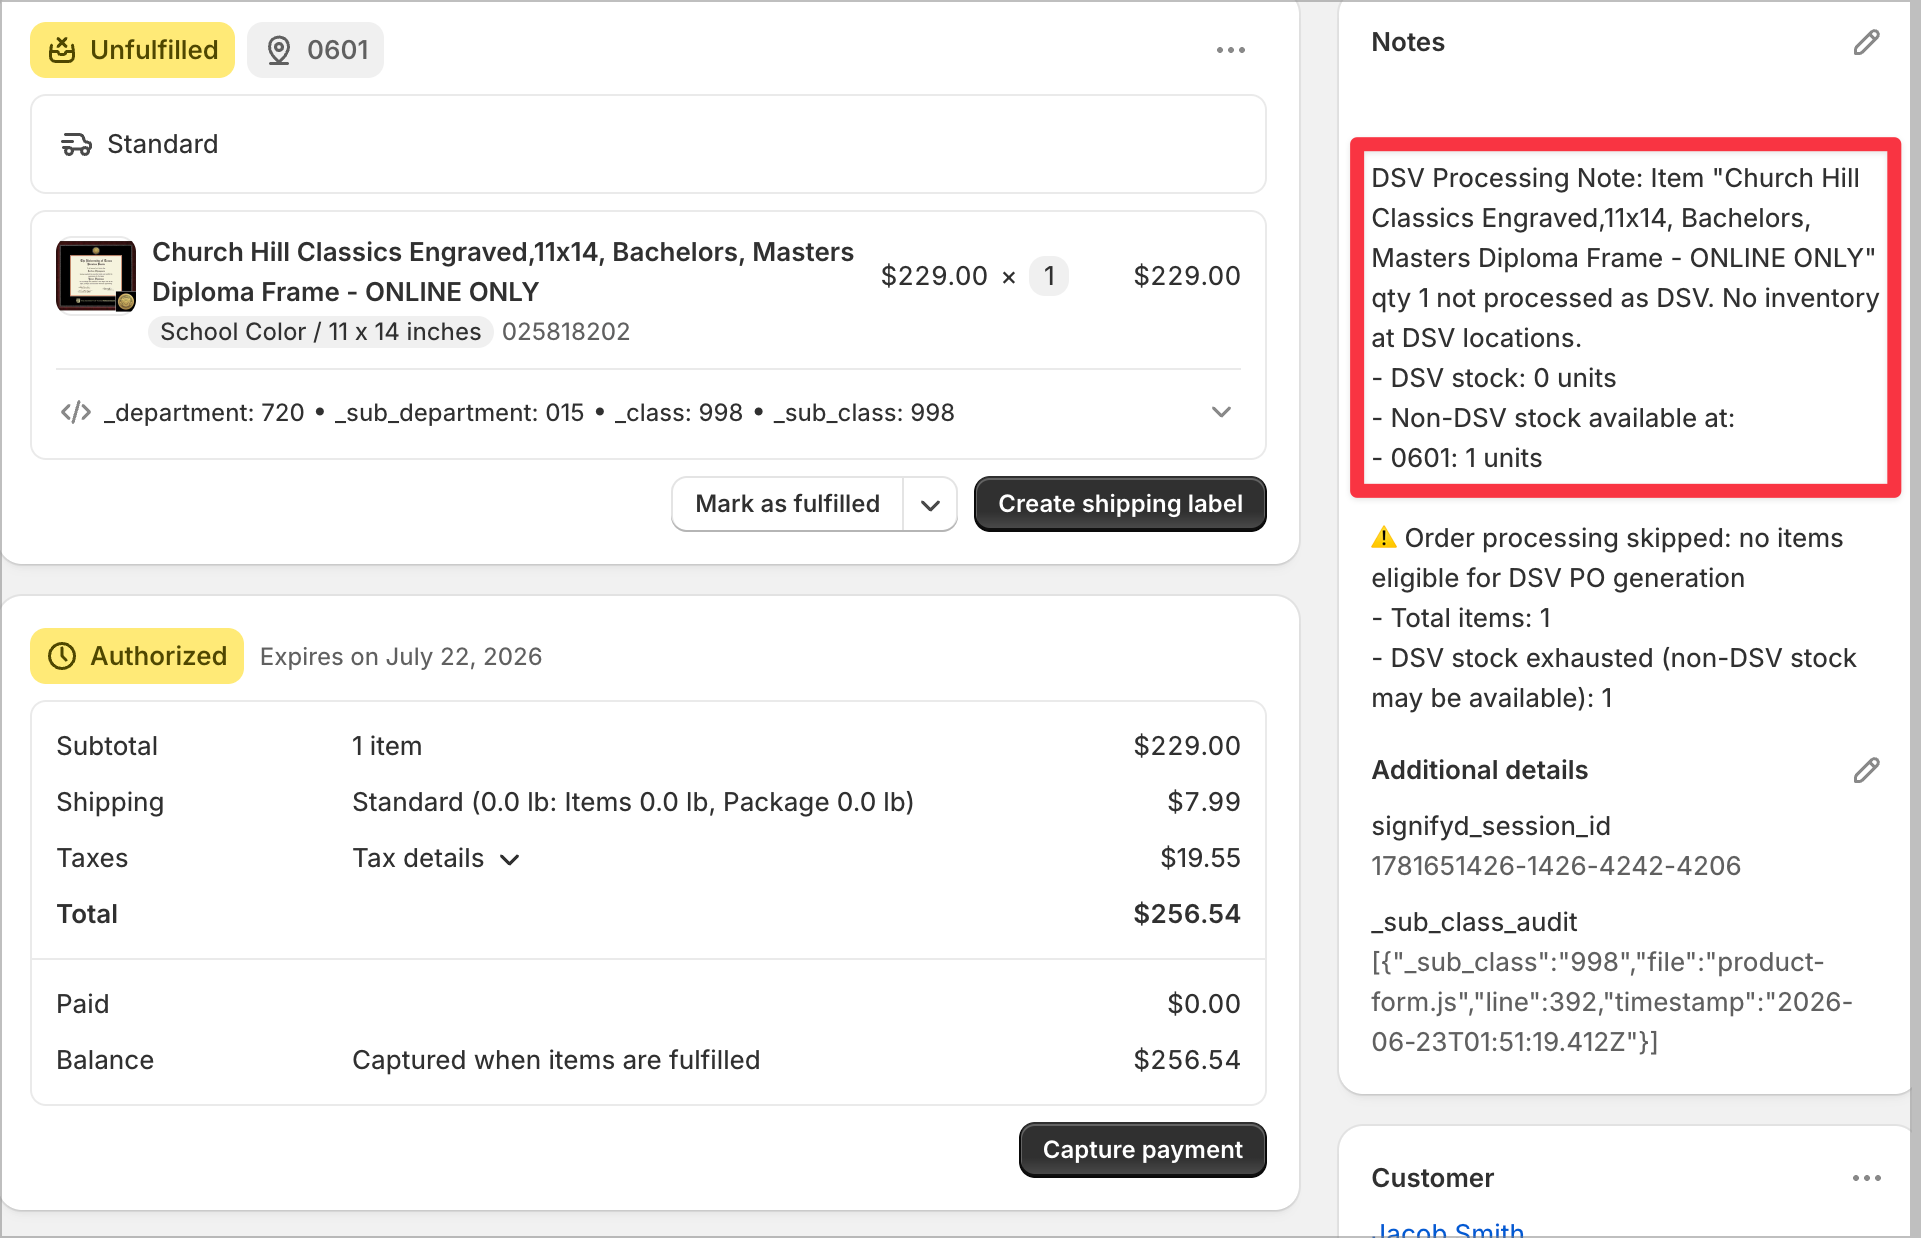Click Capture payment button

(x=1142, y=1150)
